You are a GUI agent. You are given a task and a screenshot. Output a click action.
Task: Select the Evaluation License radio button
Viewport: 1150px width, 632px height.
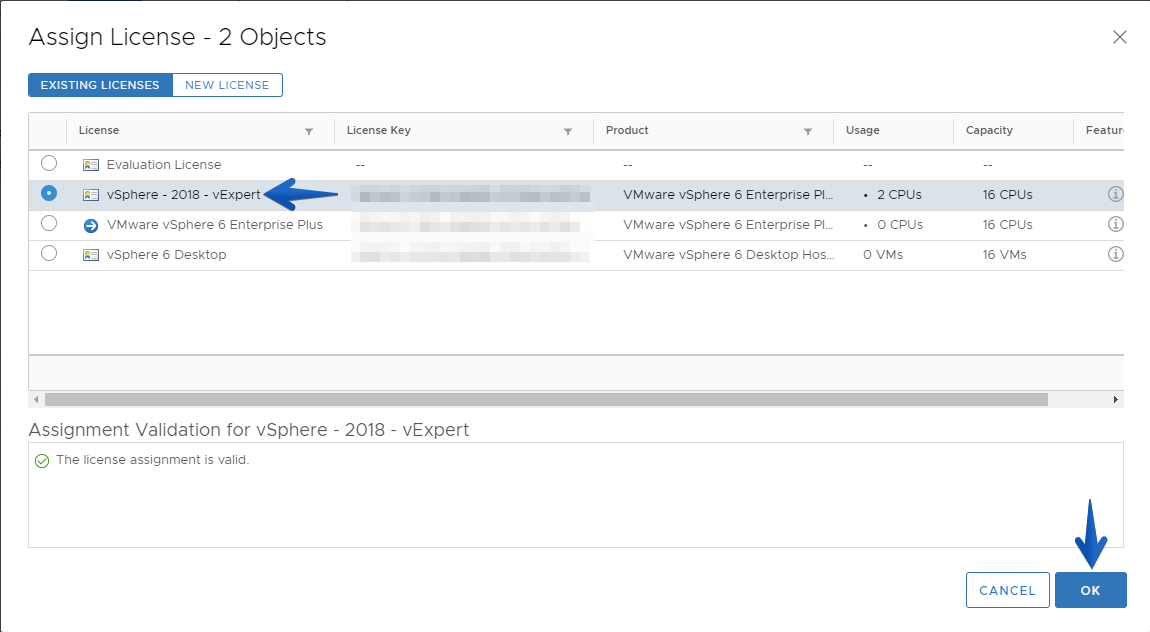click(49, 163)
